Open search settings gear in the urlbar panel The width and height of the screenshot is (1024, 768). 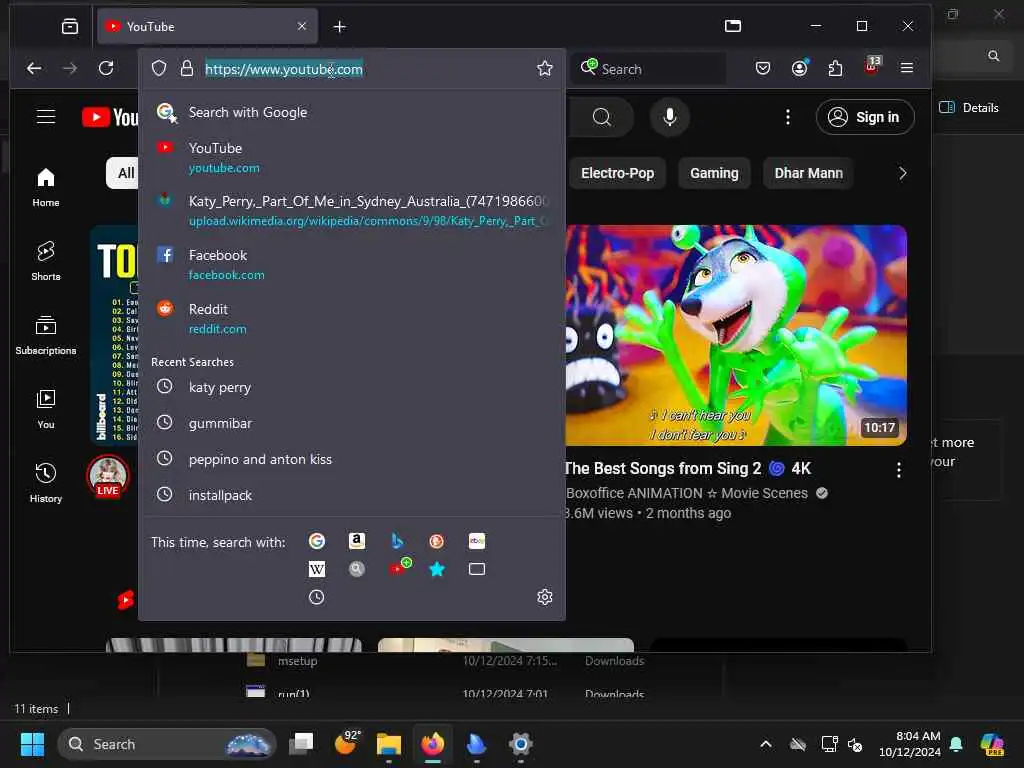click(x=545, y=597)
